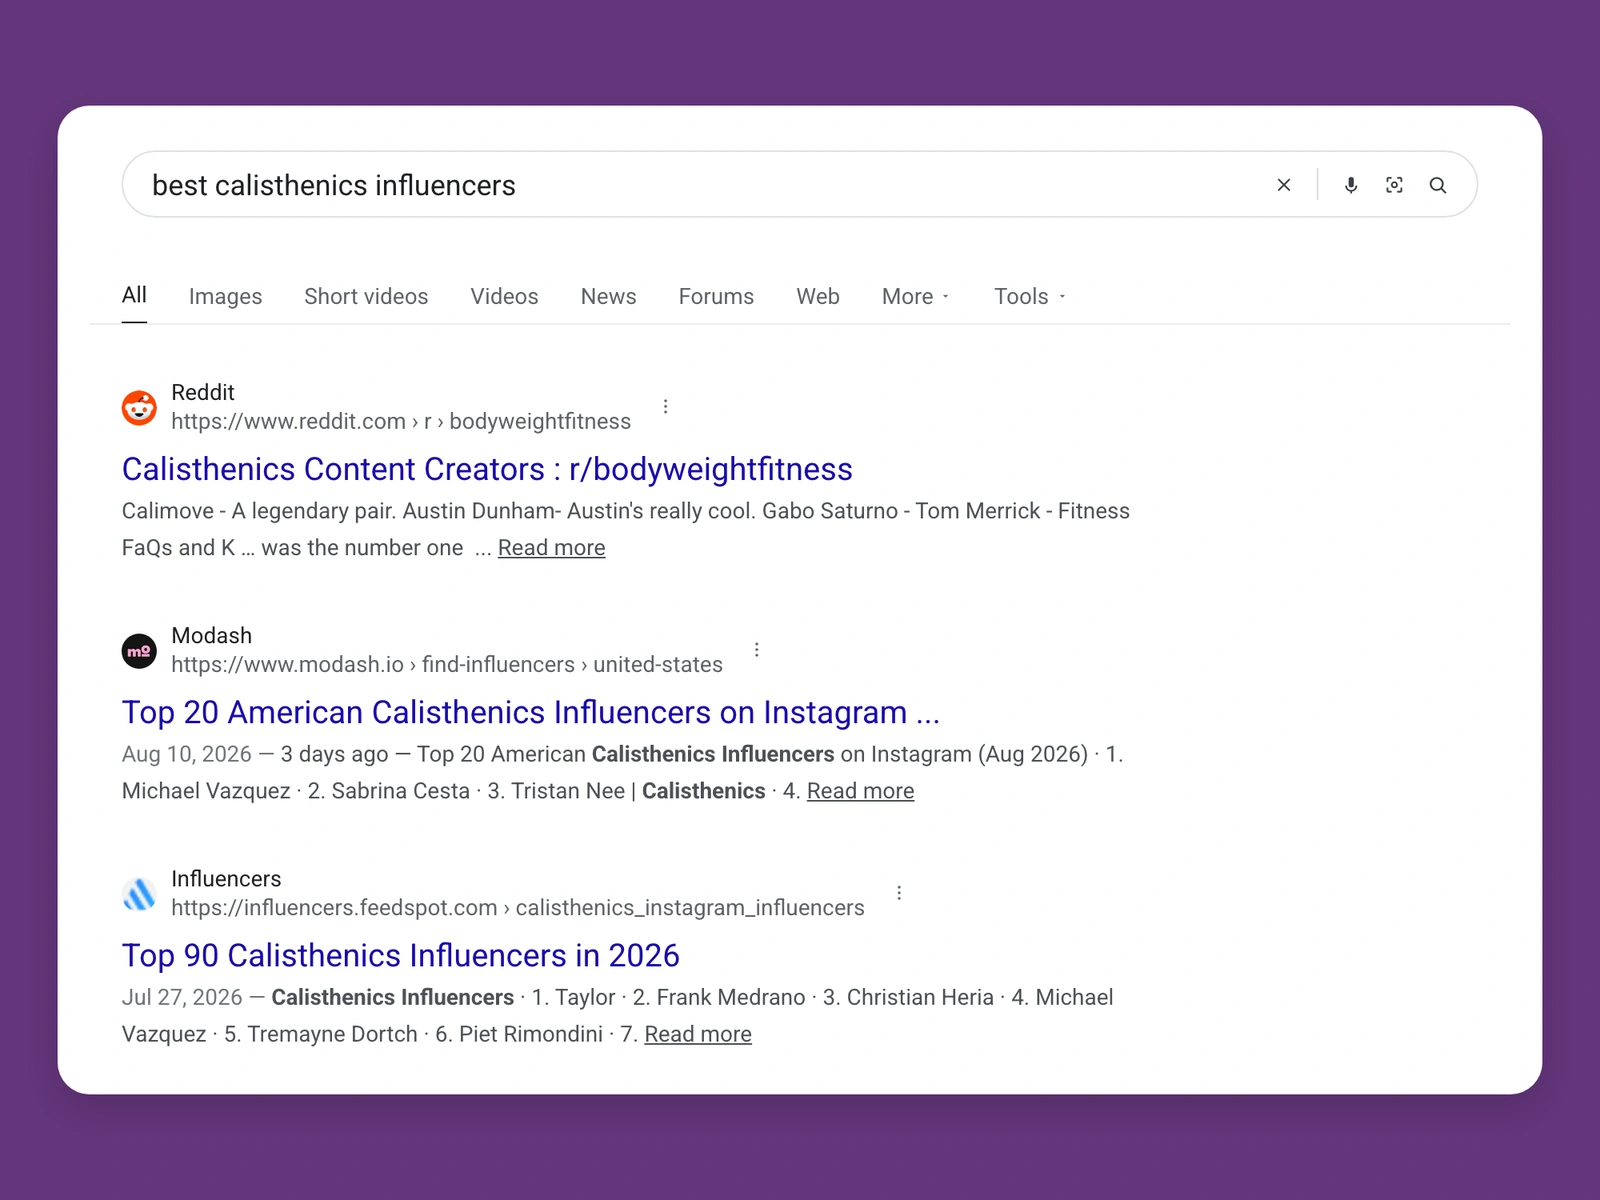This screenshot has height=1200, width=1600.
Task: Click the 'Aug 10, 2026' date text
Action: pyautogui.click(x=187, y=754)
